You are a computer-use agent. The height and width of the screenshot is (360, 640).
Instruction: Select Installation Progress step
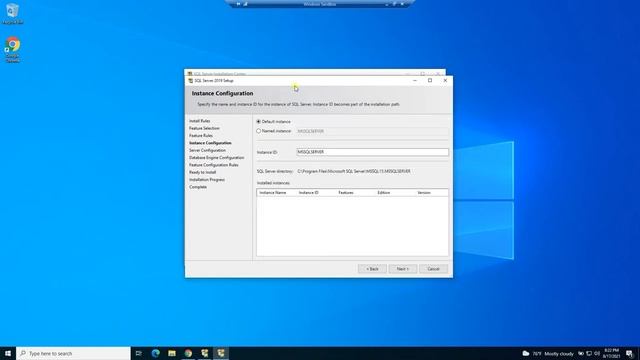point(207,180)
